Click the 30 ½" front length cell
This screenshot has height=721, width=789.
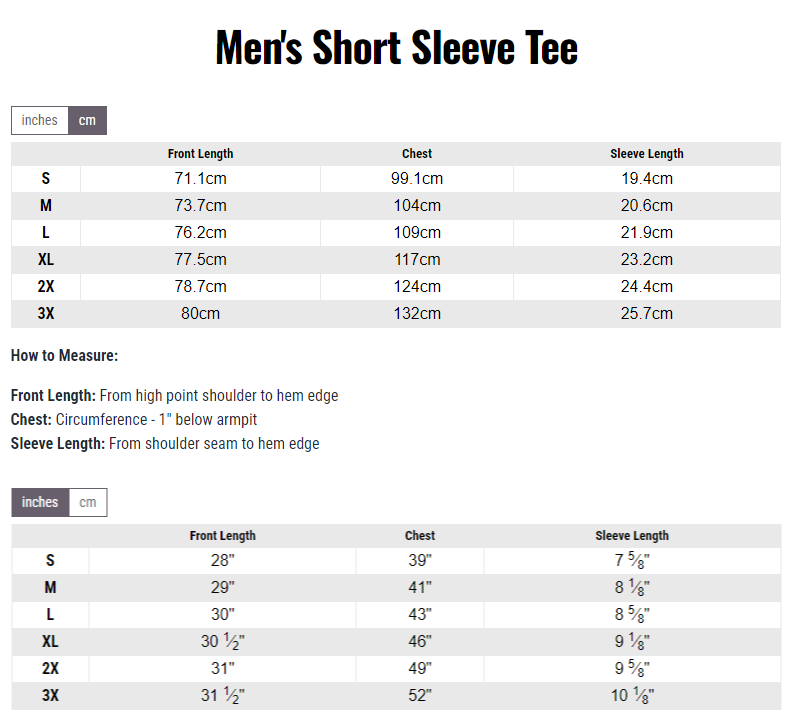[222, 642]
